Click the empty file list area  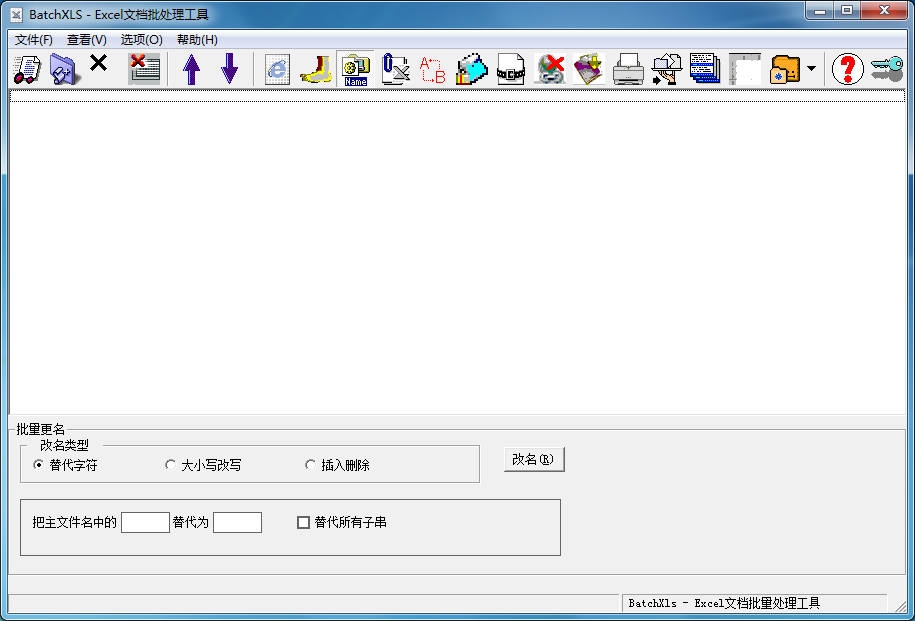[x=458, y=252]
